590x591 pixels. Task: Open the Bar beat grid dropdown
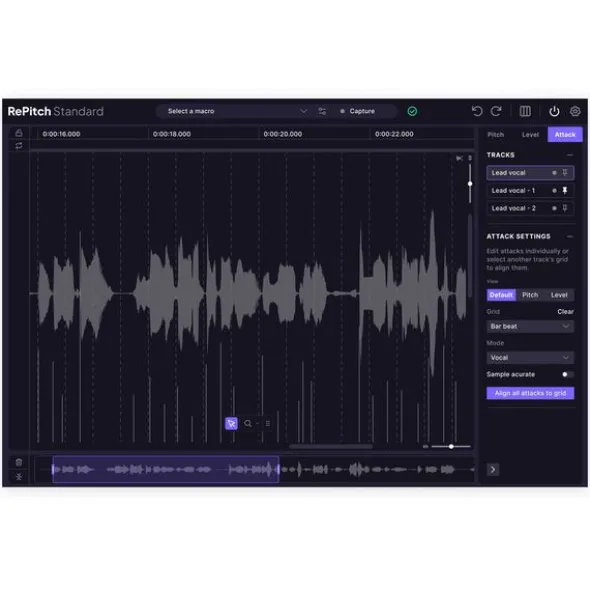tap(530, 326)
